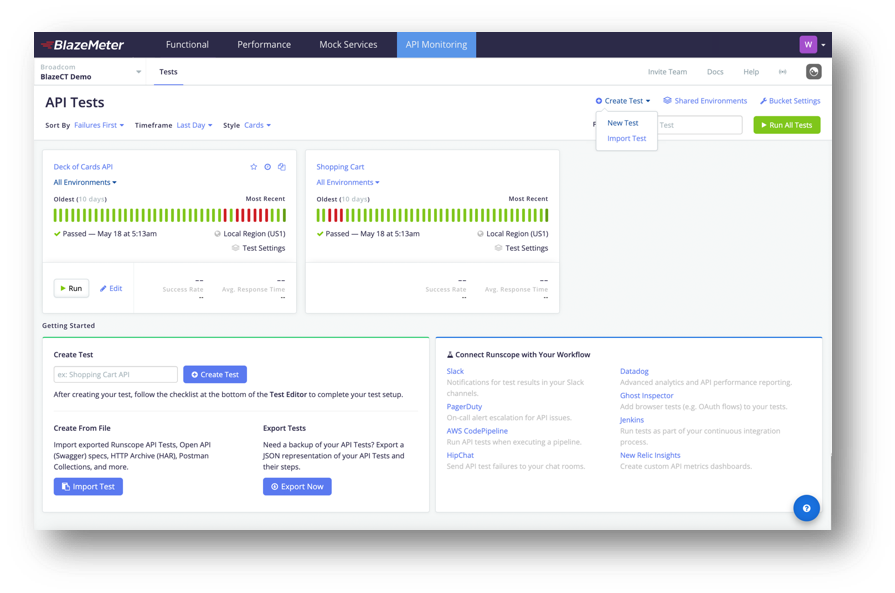
Task: Click Passed status on Deck of Cards card
Action: point(105,233)
